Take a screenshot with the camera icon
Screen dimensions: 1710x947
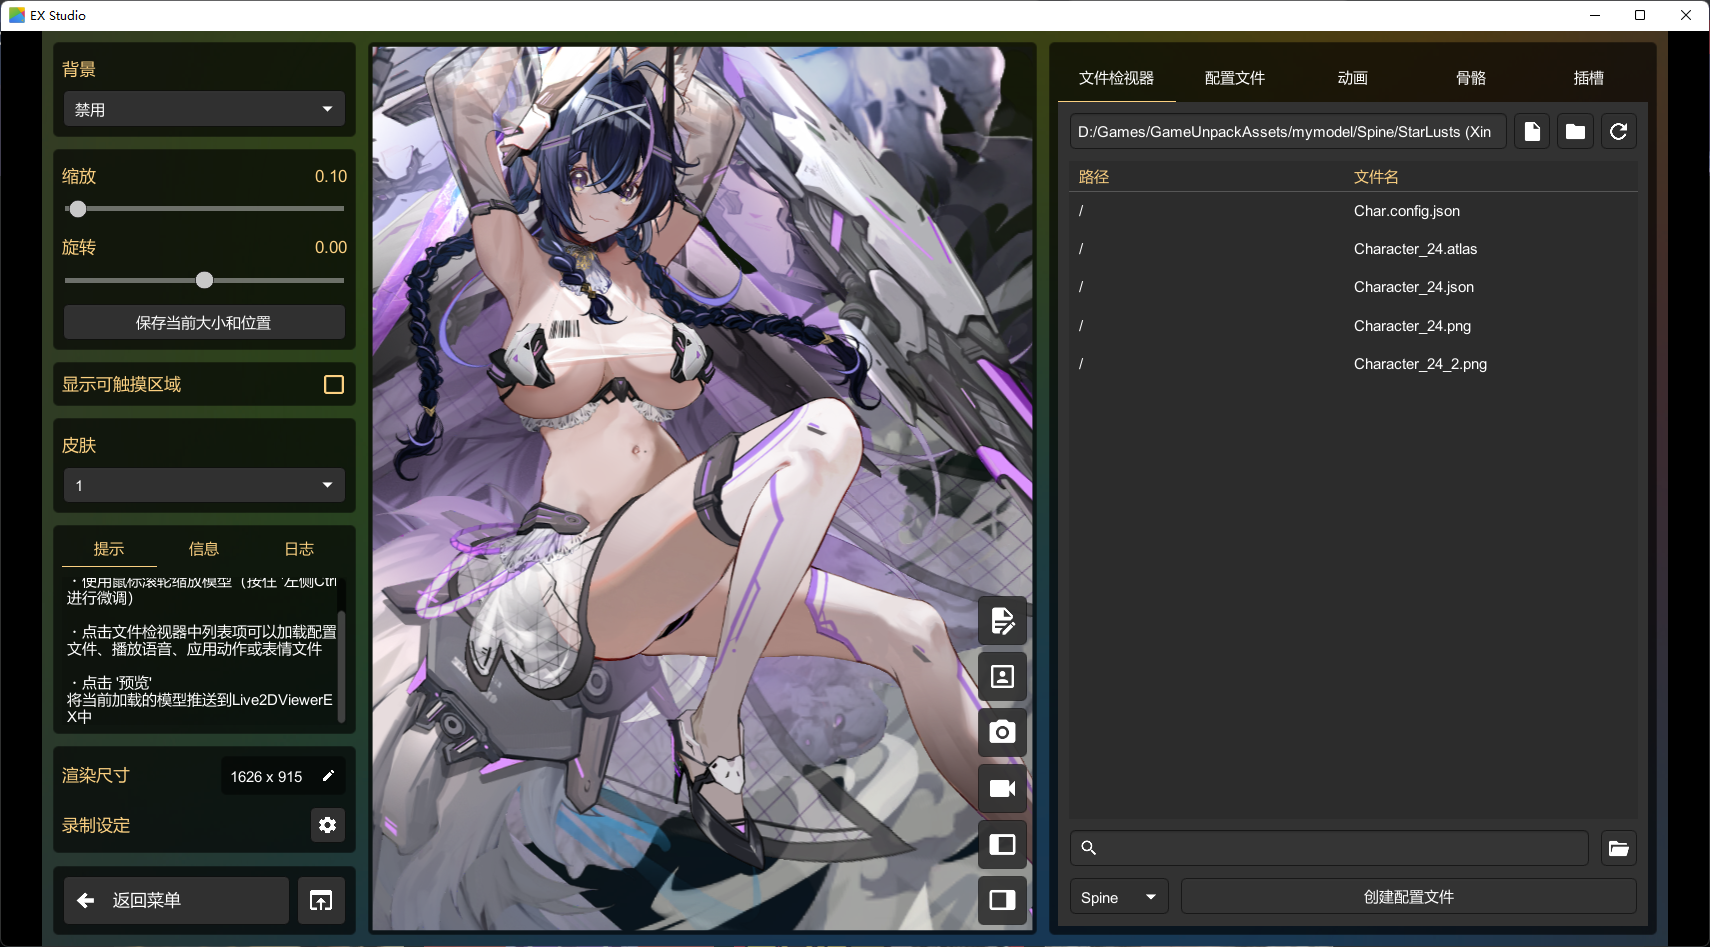(x=1002, y=732)
